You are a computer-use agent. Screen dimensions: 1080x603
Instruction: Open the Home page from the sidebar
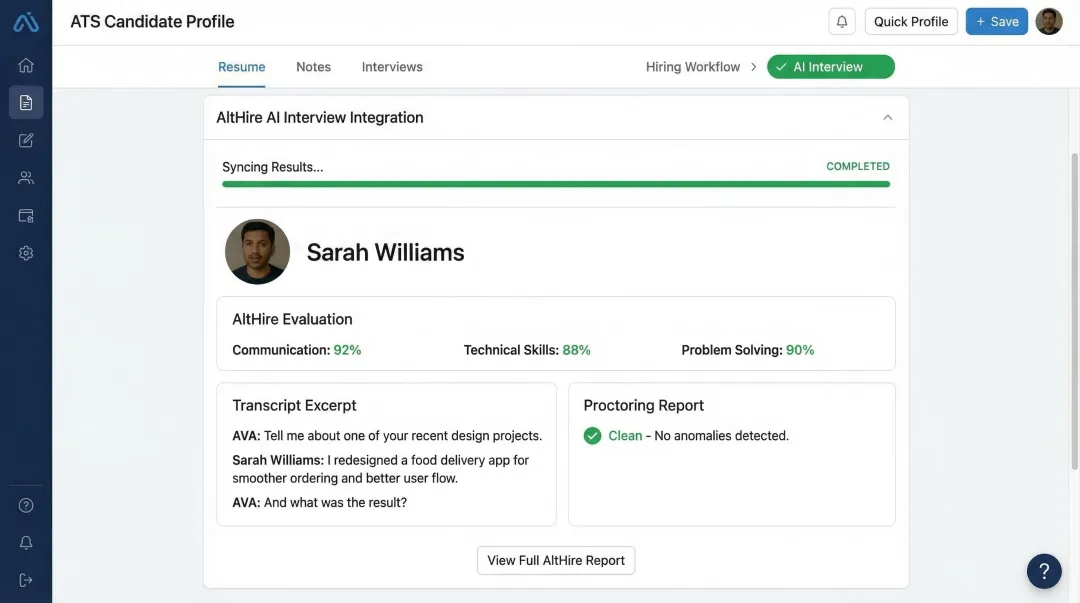pos(25,63)
